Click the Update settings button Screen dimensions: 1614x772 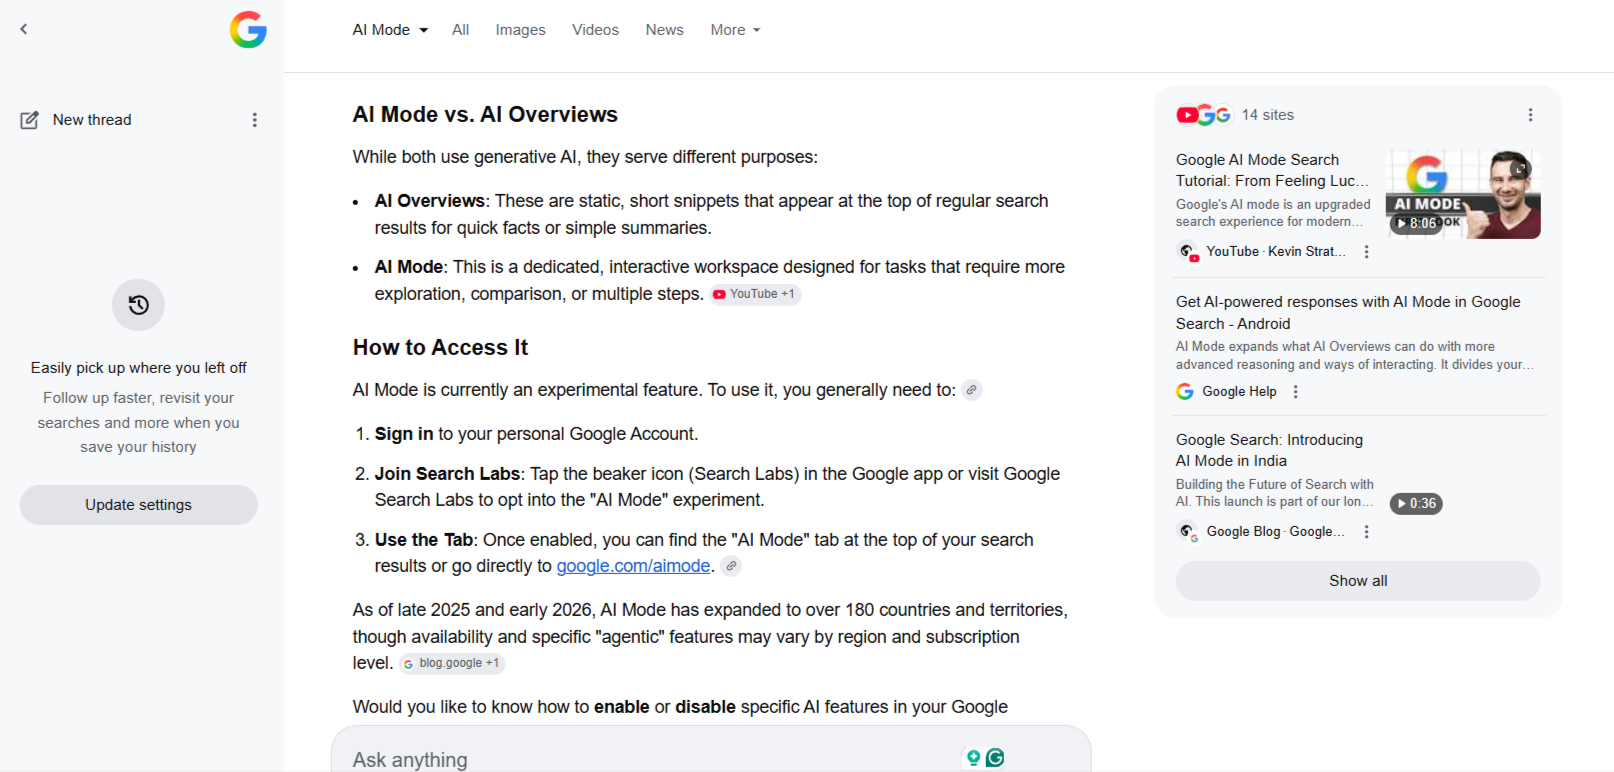click(139, 505)
